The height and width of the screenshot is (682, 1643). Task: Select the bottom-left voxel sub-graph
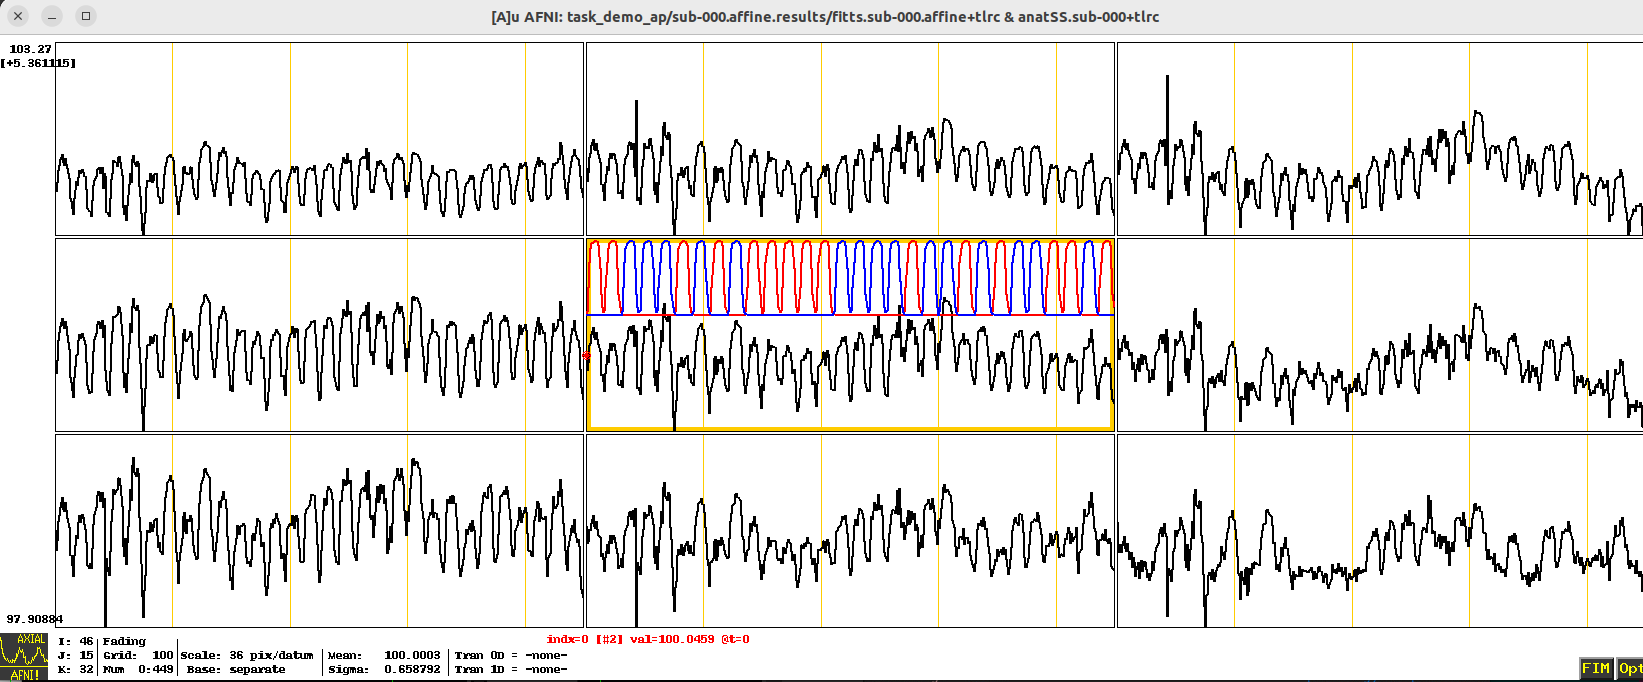tap(319, 531)
